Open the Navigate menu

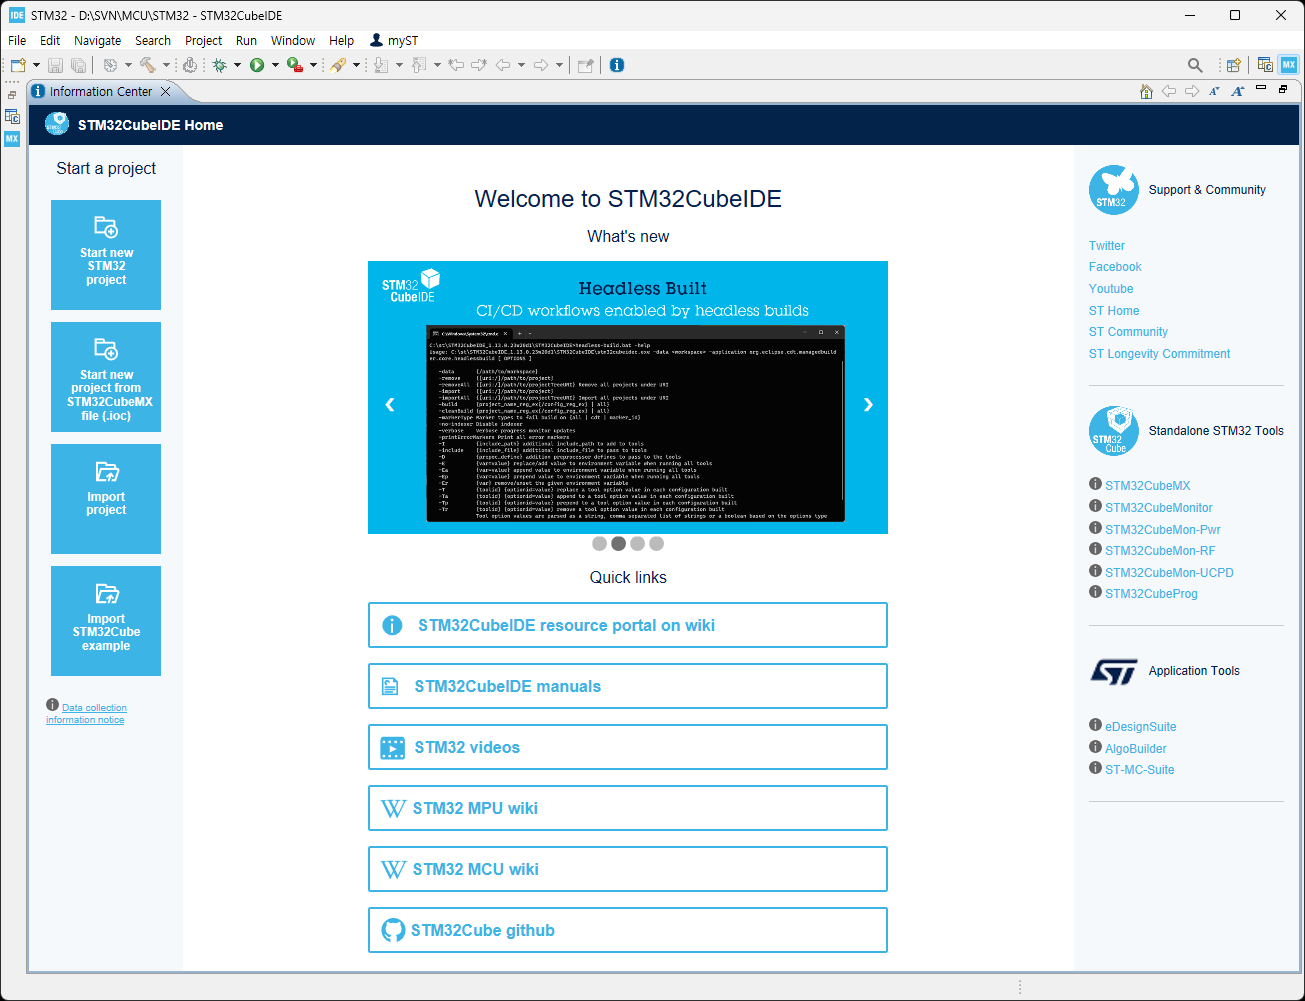click(x=97, y=40)
